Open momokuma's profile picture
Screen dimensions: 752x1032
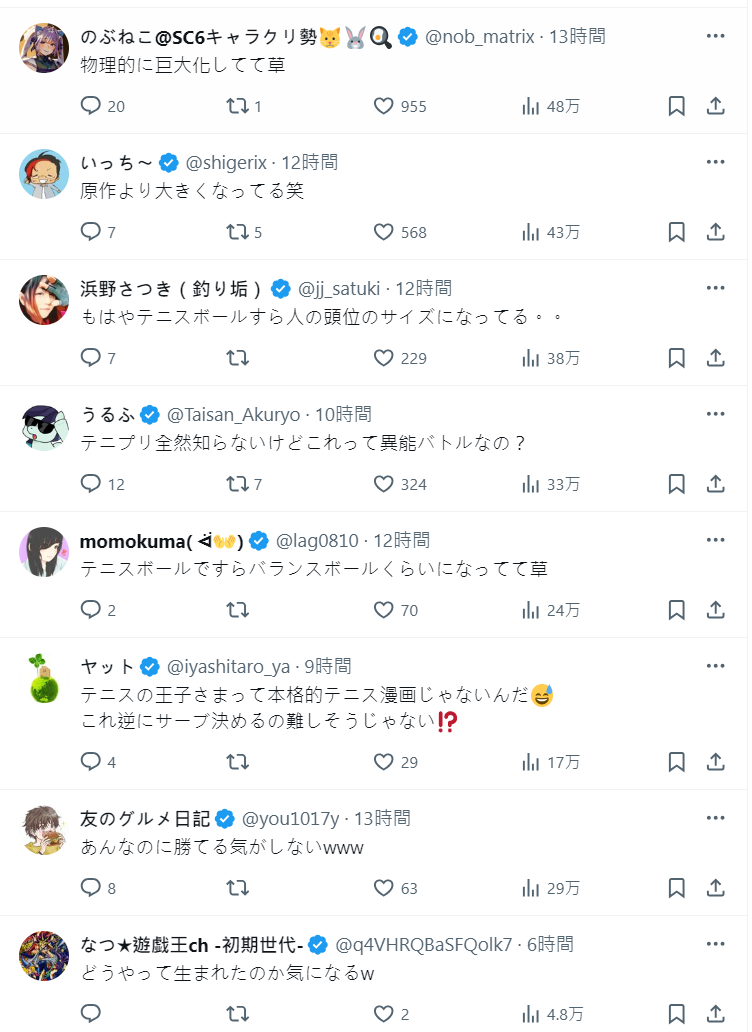click(44, 552)
